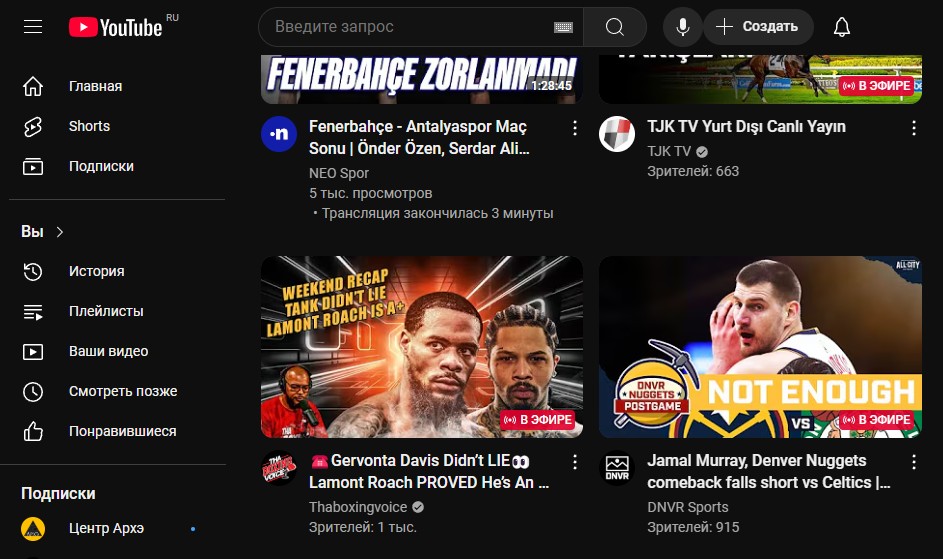This screenshot has height=559, width=943.
Task: Open TJK TV Yurt Dışı Canlı Yayın title
Action: coord(746,126)
